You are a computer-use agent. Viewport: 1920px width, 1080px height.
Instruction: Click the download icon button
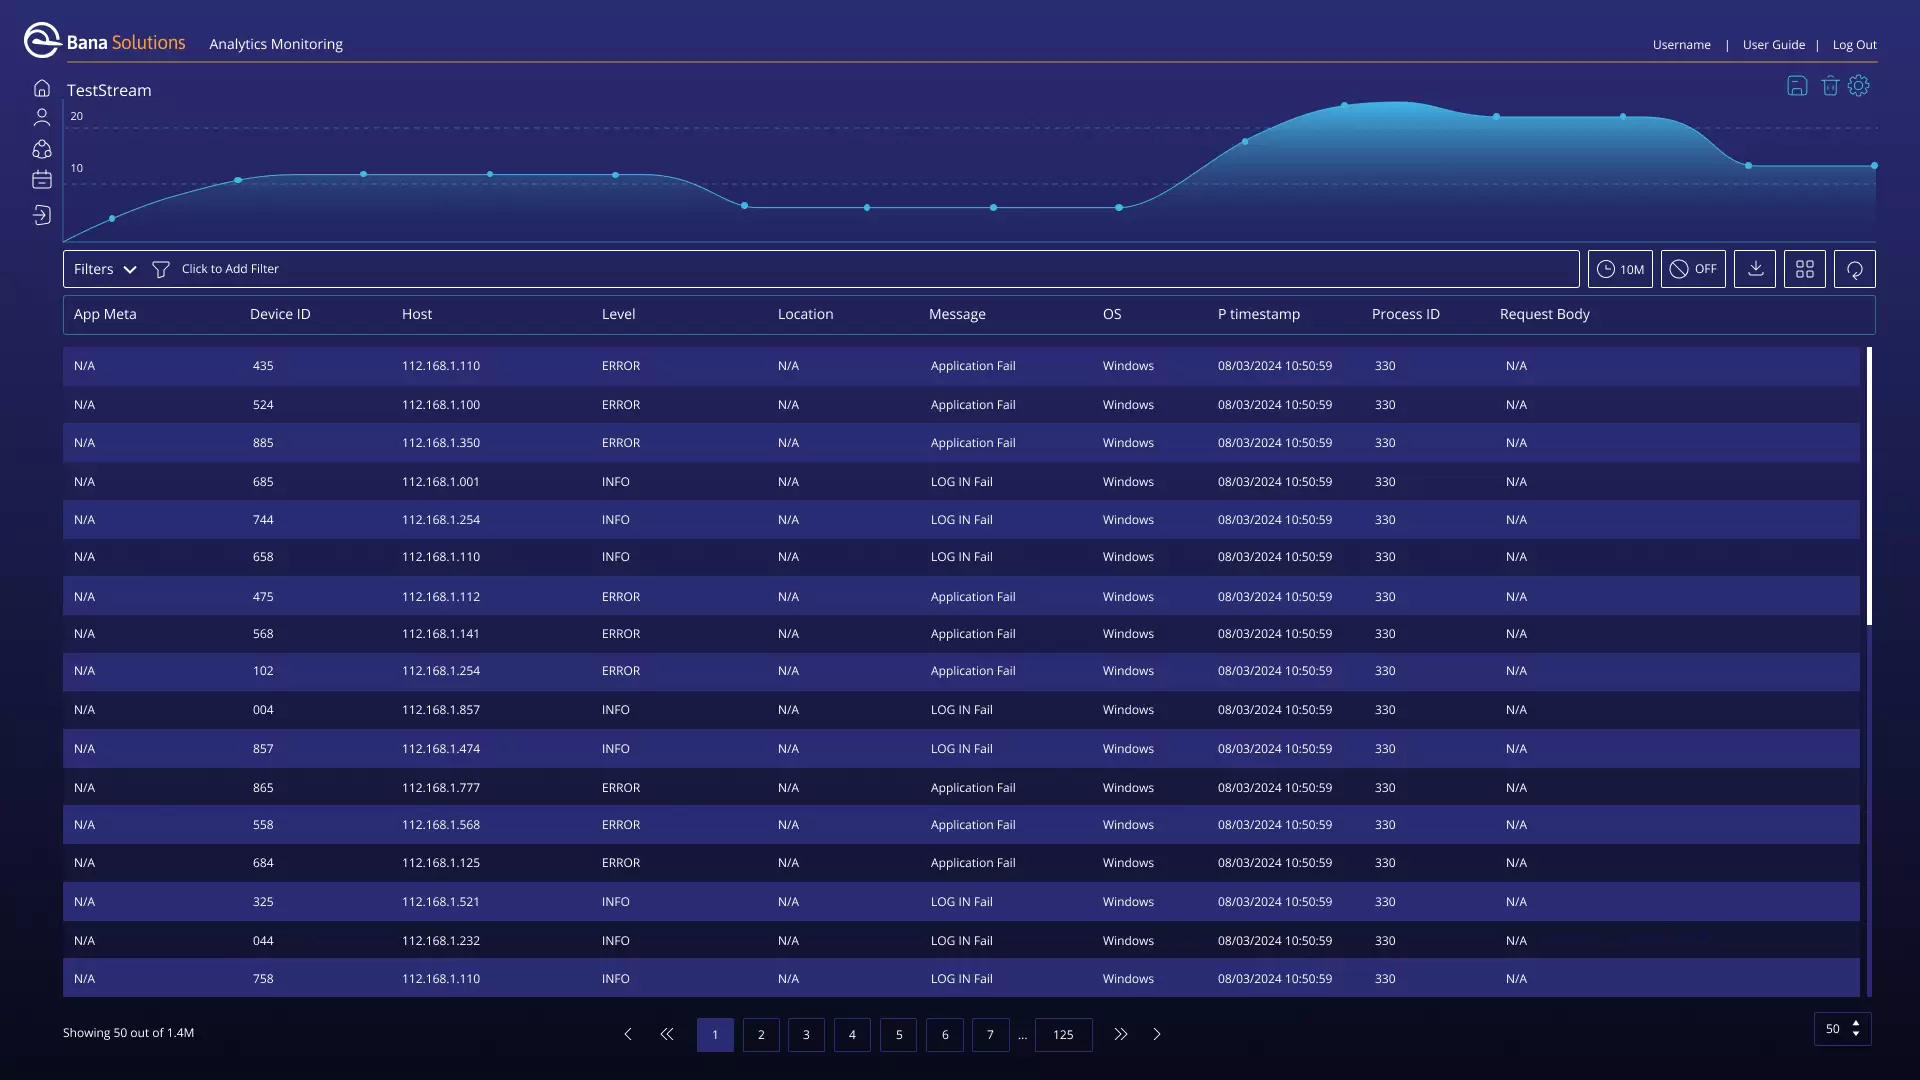[1755, 269]
